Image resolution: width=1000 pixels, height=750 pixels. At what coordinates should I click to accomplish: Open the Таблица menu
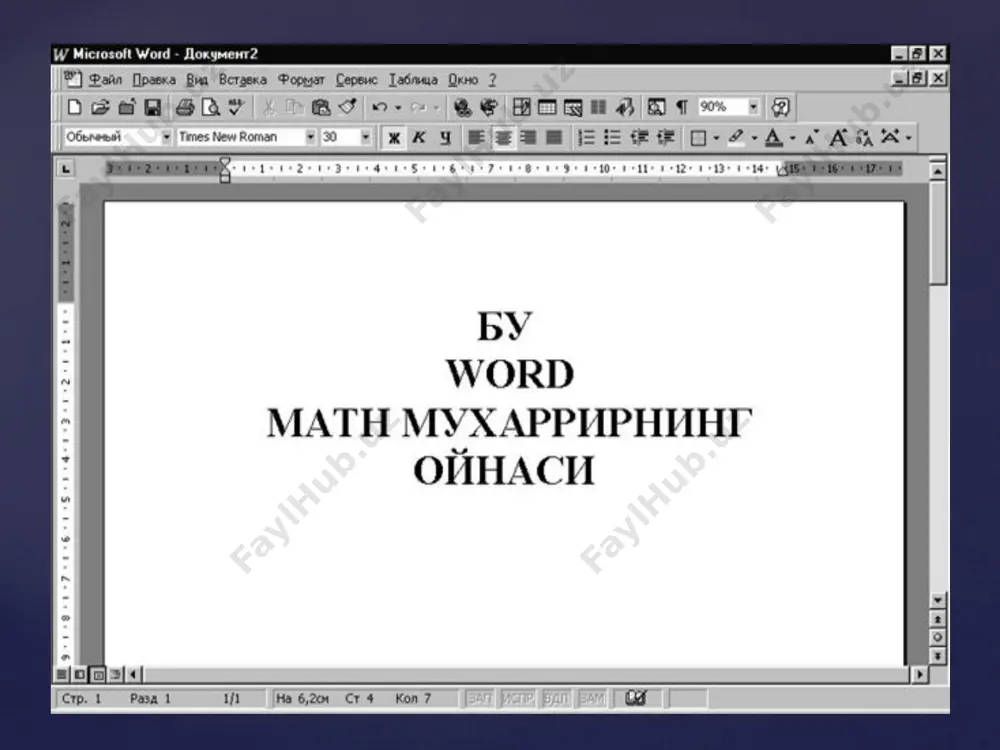(x=413, y=80)
